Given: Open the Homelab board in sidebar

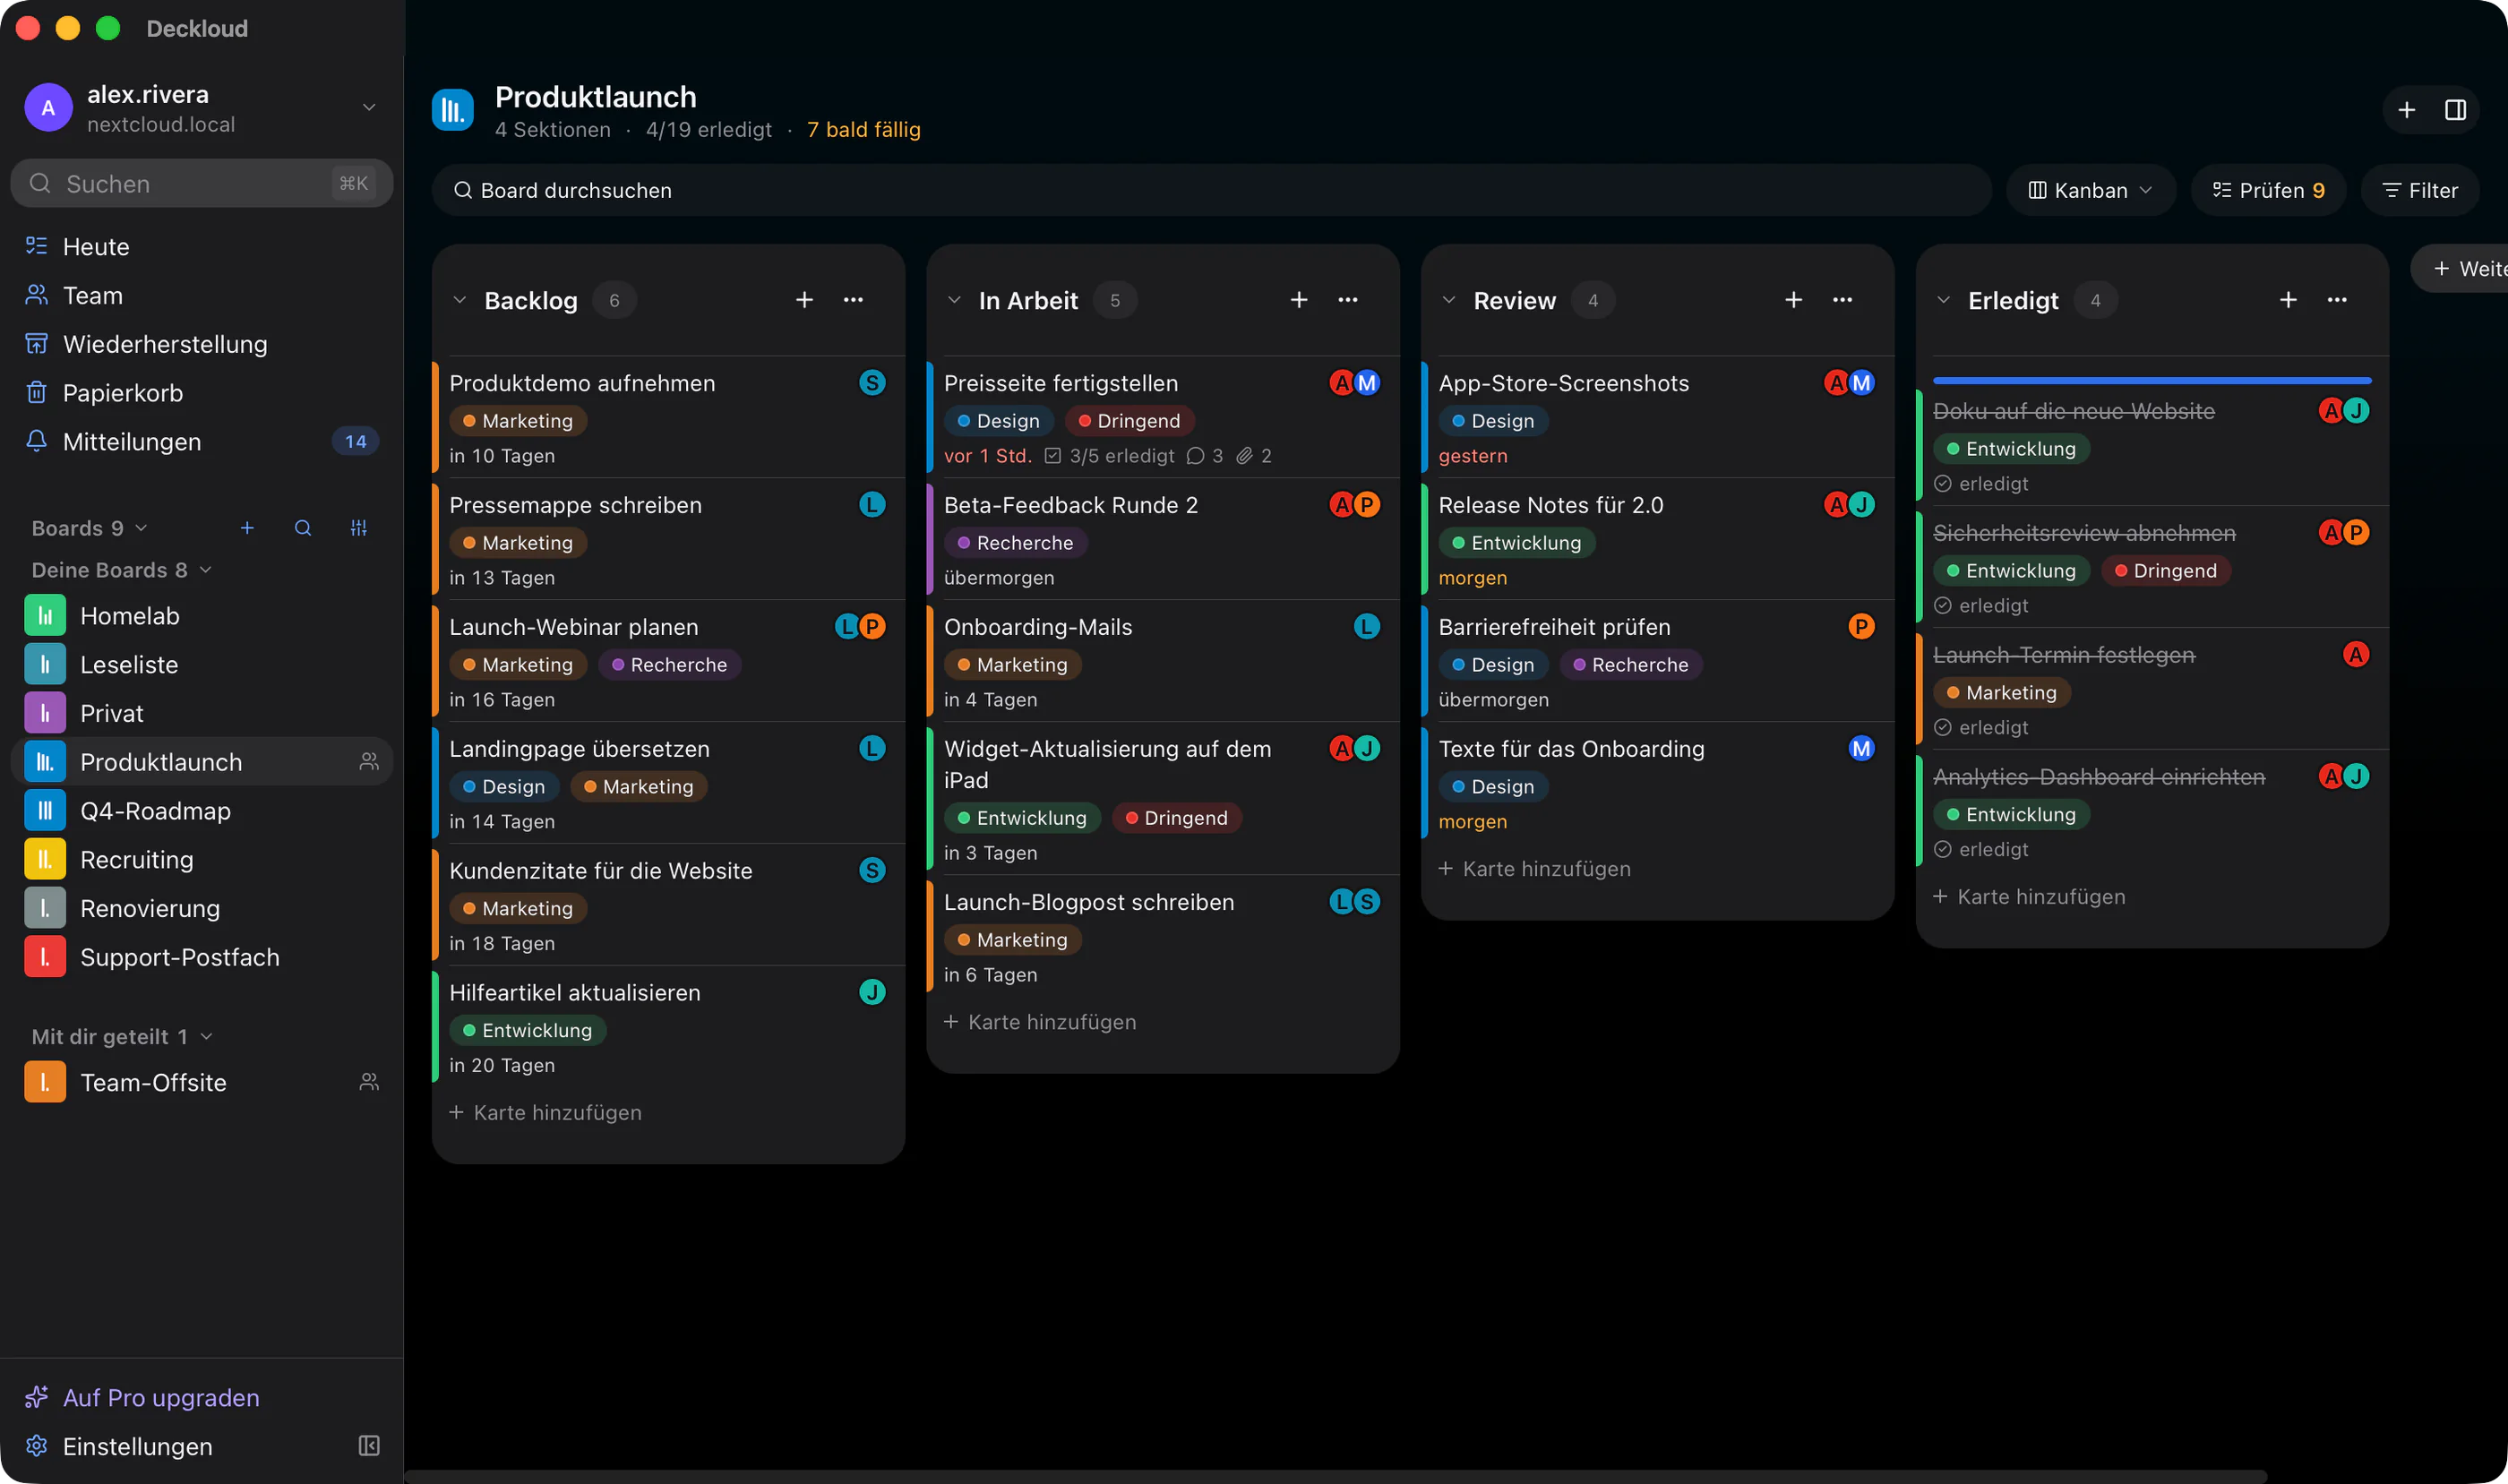Looking at the screenshot, I should click(202, 616).
